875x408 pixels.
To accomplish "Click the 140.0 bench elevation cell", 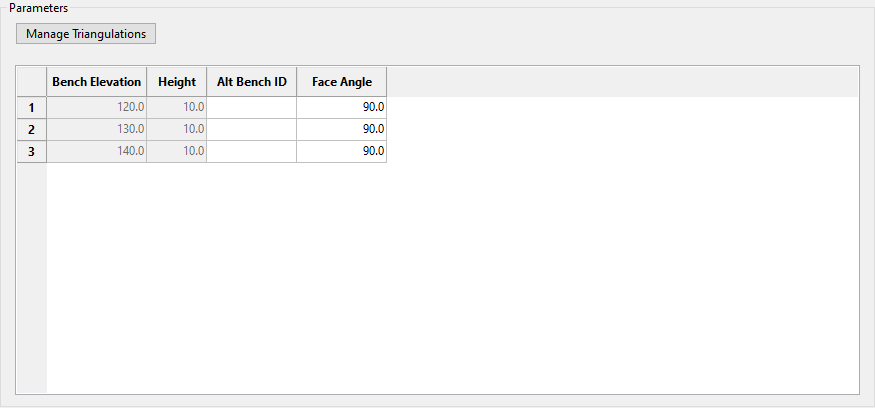I will pyautogui.click(x=96, y=152).
